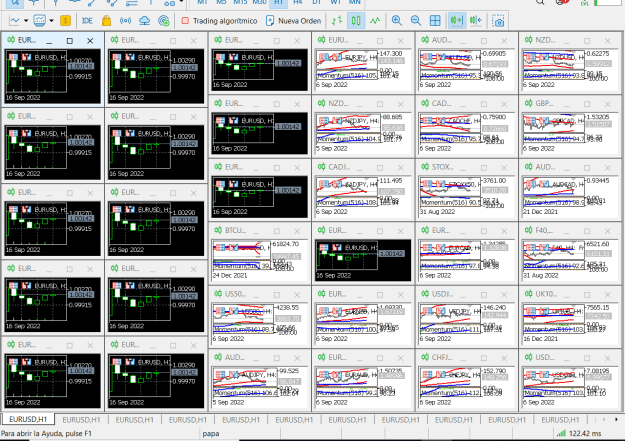Open the IDE MetaEditor icon
625x441 pixels.
click(x=87, y=21)
